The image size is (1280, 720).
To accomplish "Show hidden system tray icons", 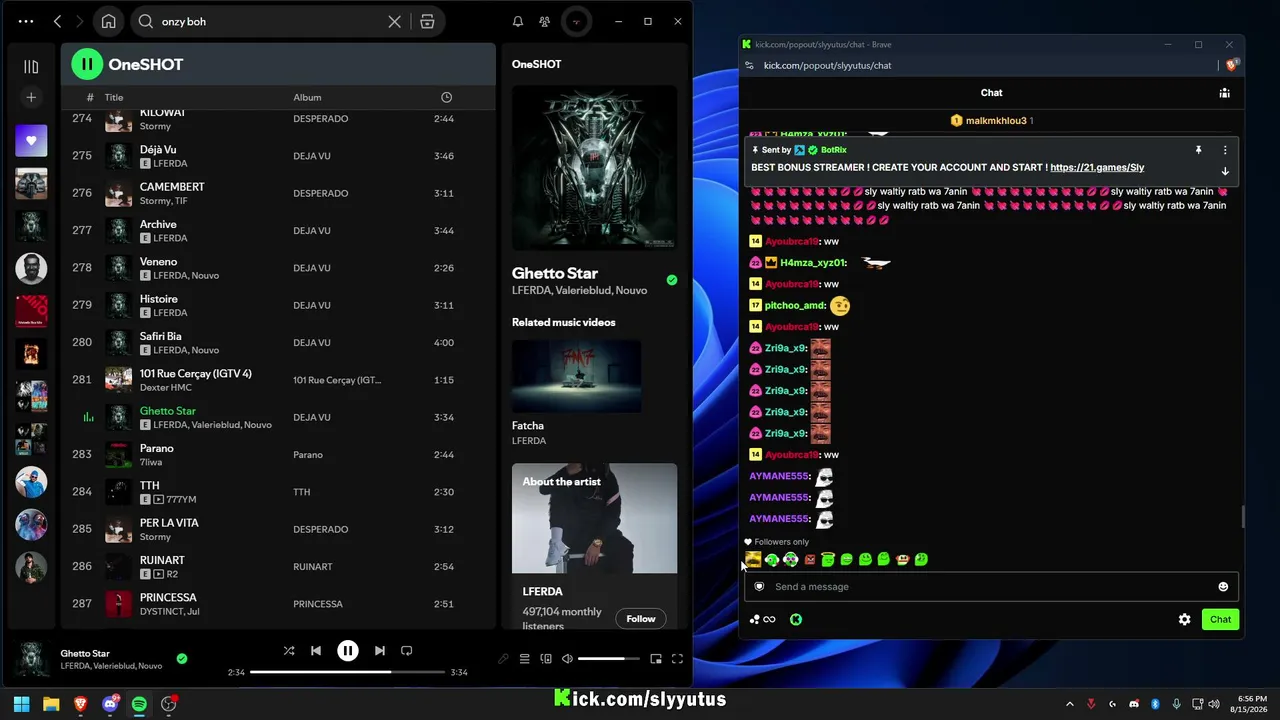I will [1070, 704].
